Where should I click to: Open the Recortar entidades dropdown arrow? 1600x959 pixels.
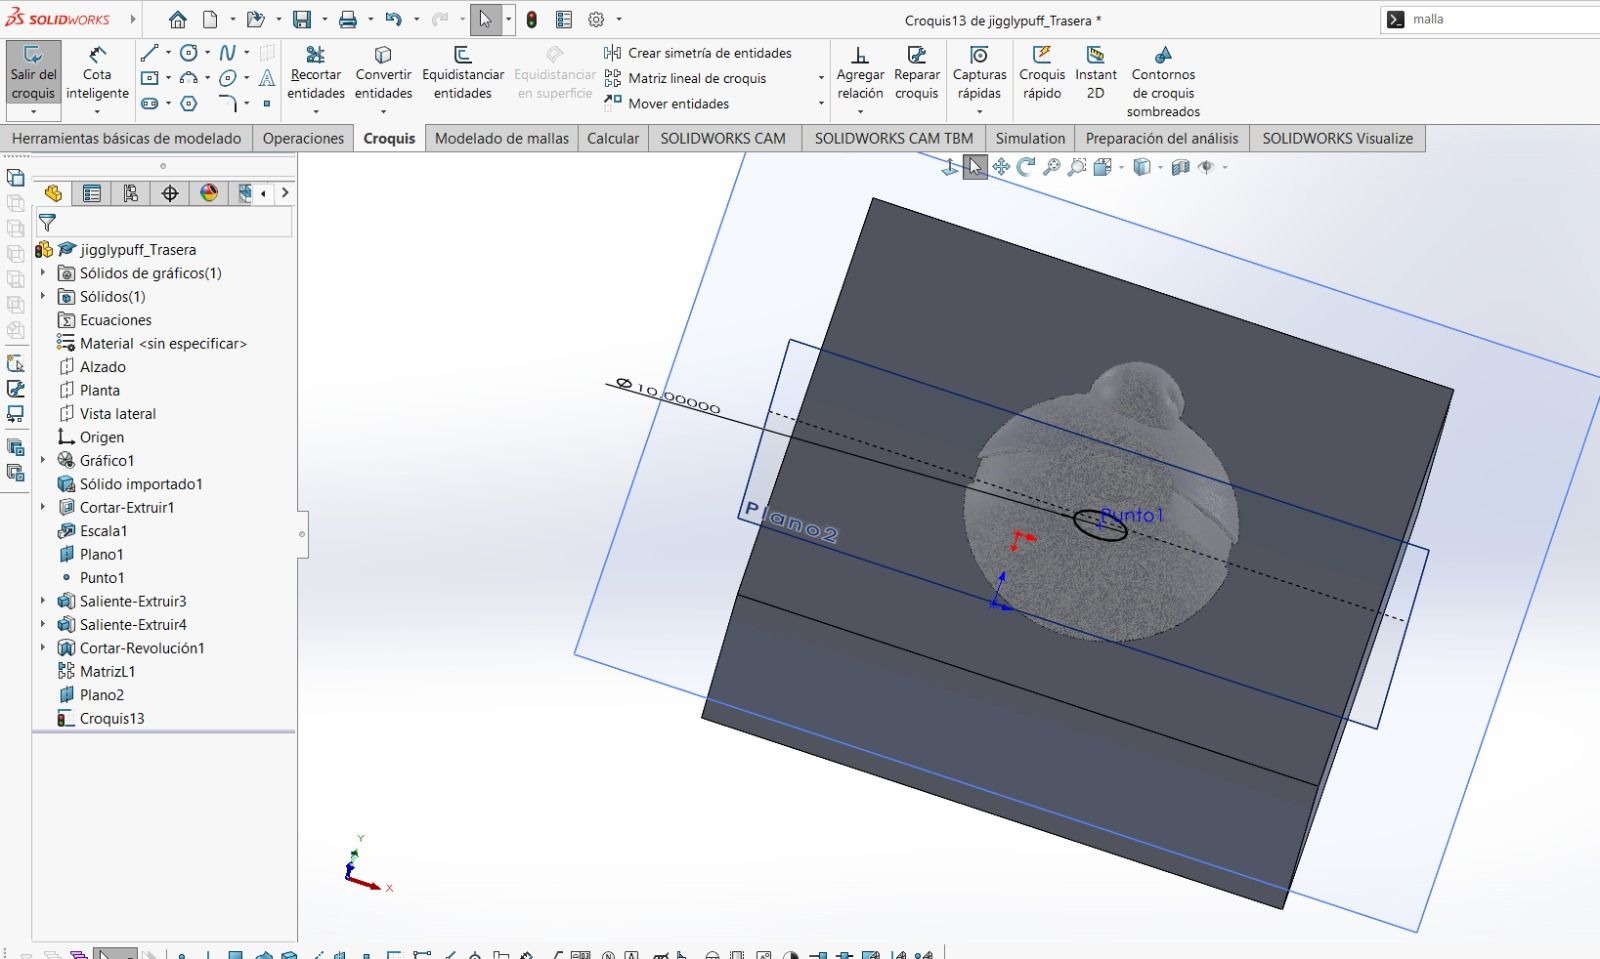pos(316,112)
